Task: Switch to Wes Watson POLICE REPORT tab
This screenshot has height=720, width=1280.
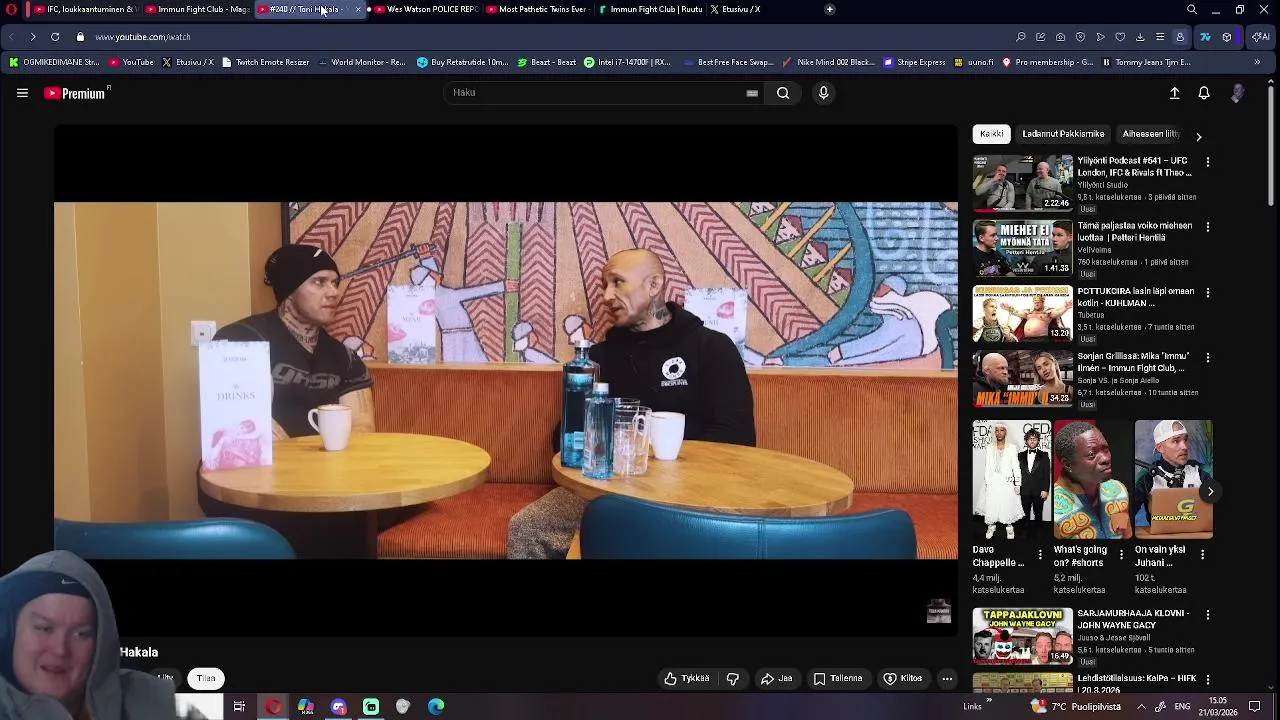Action: tap(425, 9)
